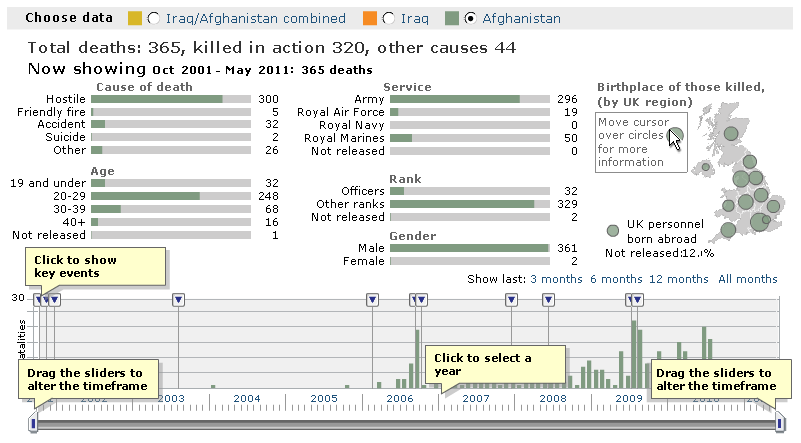Image resolution: width=801 pixels, height=443 pixels.
Task: Open the key event marker in late 2005
Action: point(372,300)
